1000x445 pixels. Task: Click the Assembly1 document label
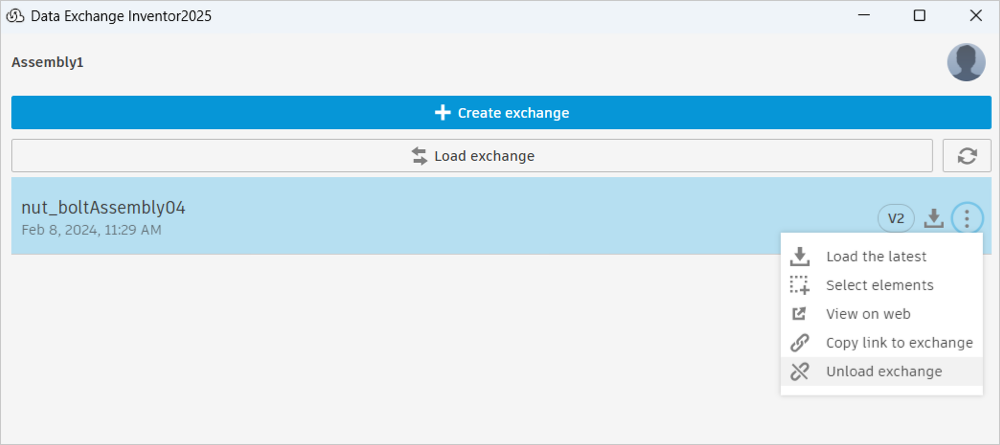(x=47, y=62)
